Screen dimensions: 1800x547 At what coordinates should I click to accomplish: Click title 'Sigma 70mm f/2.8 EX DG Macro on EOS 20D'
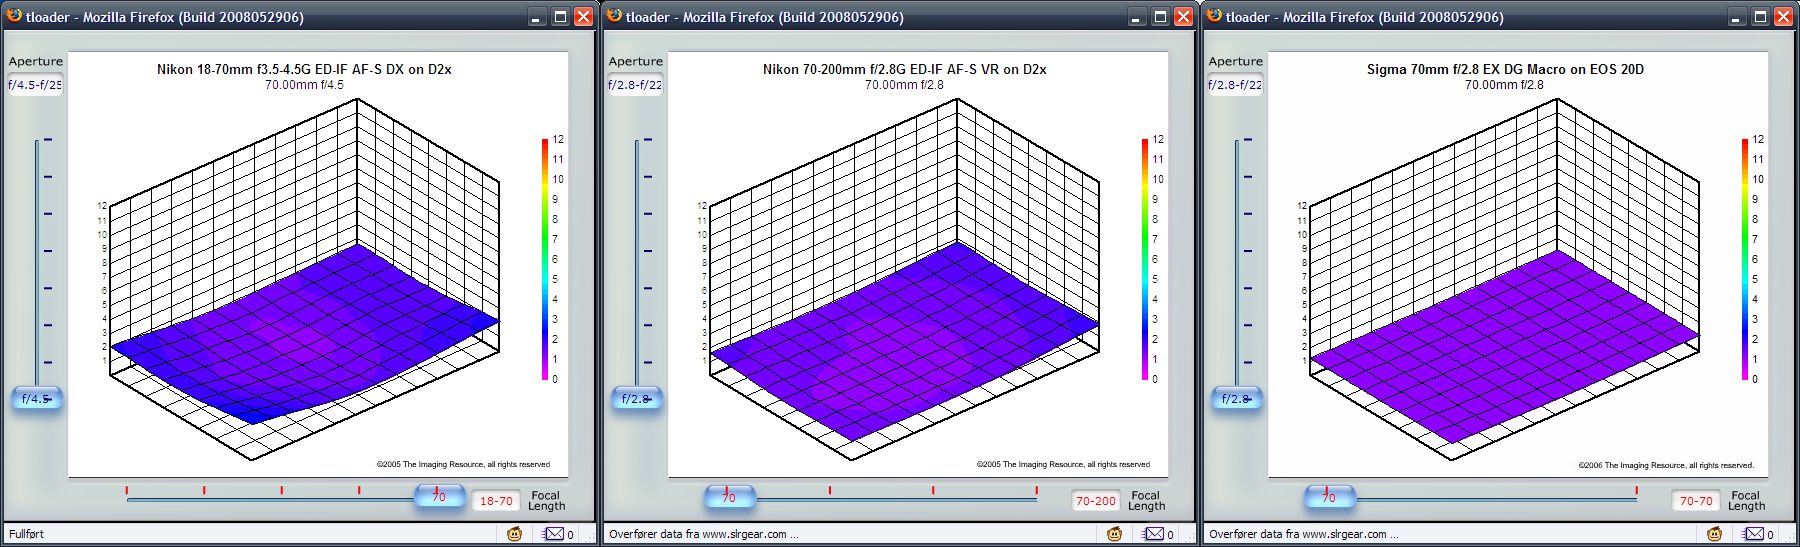pyautogui.click(x=1505, y=69)
